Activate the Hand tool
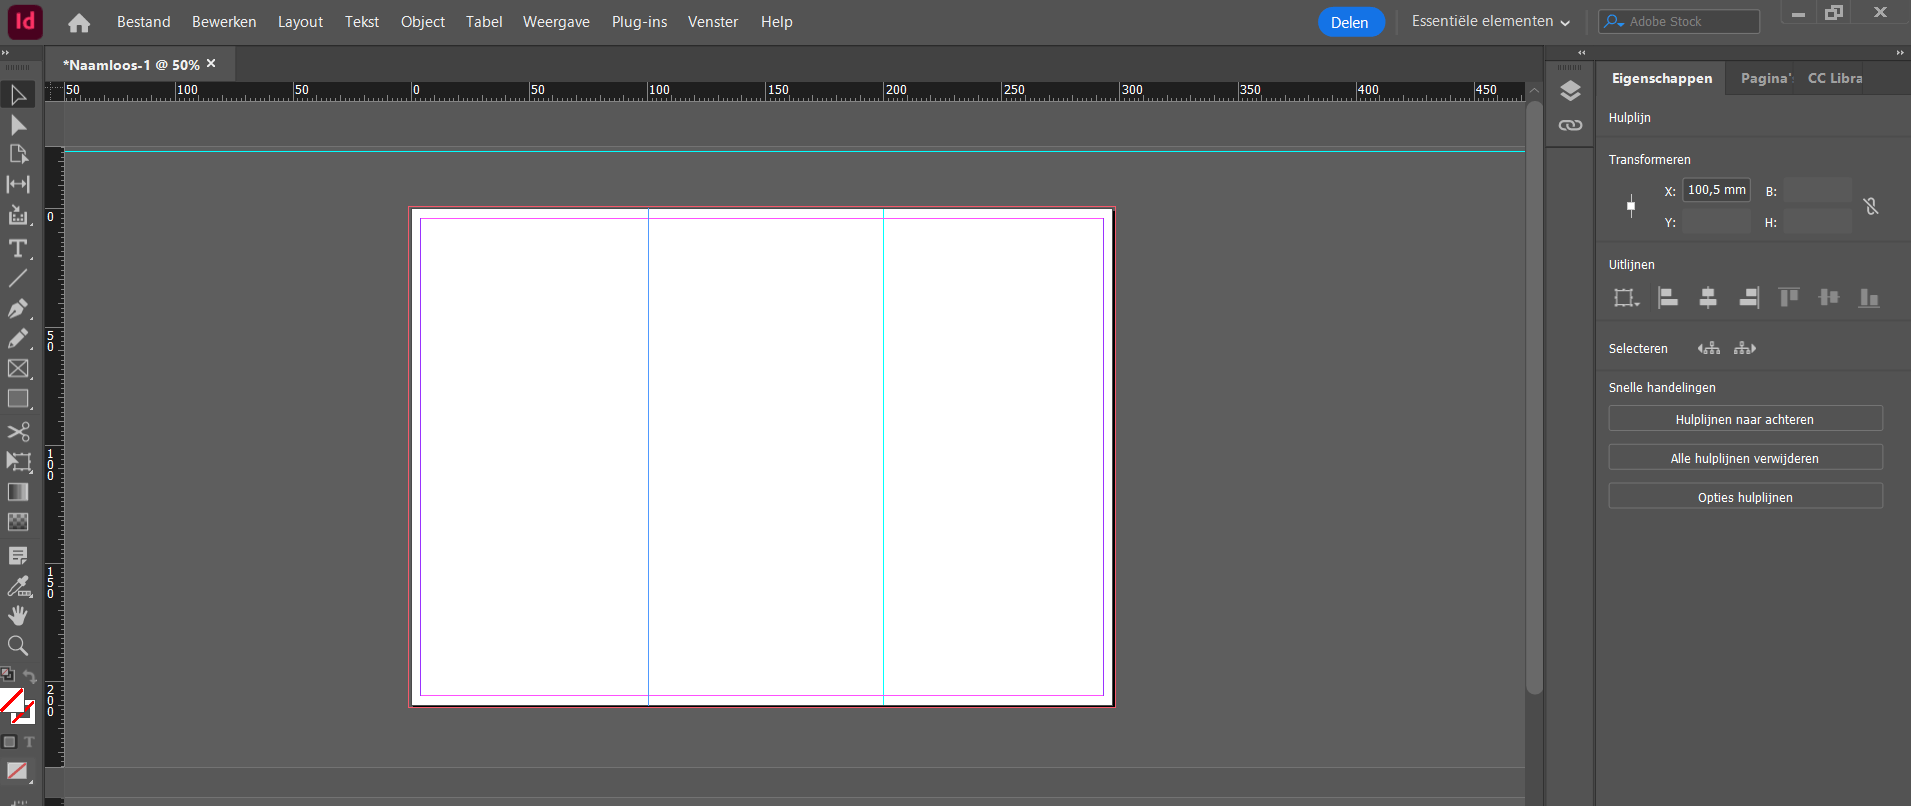The width and height of the screenshot is (1911, 806). click(x=18, y=615)
